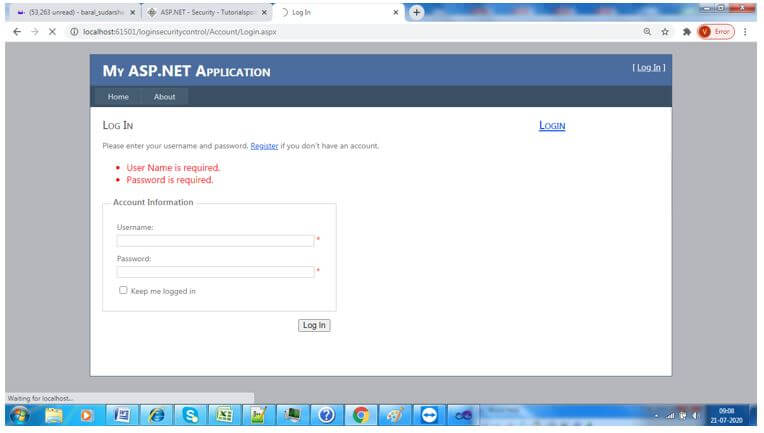The image size is (764, 433).
Task: Open the computer monitor taskbar icon
Action: coord(292,415)
